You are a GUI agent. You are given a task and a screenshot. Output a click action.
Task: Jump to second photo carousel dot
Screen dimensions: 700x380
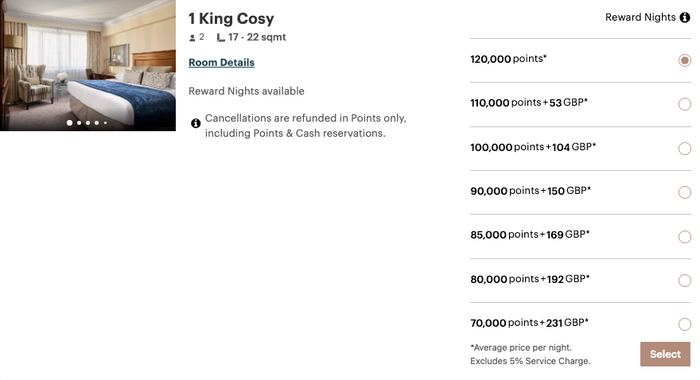(x=79, y=123)
